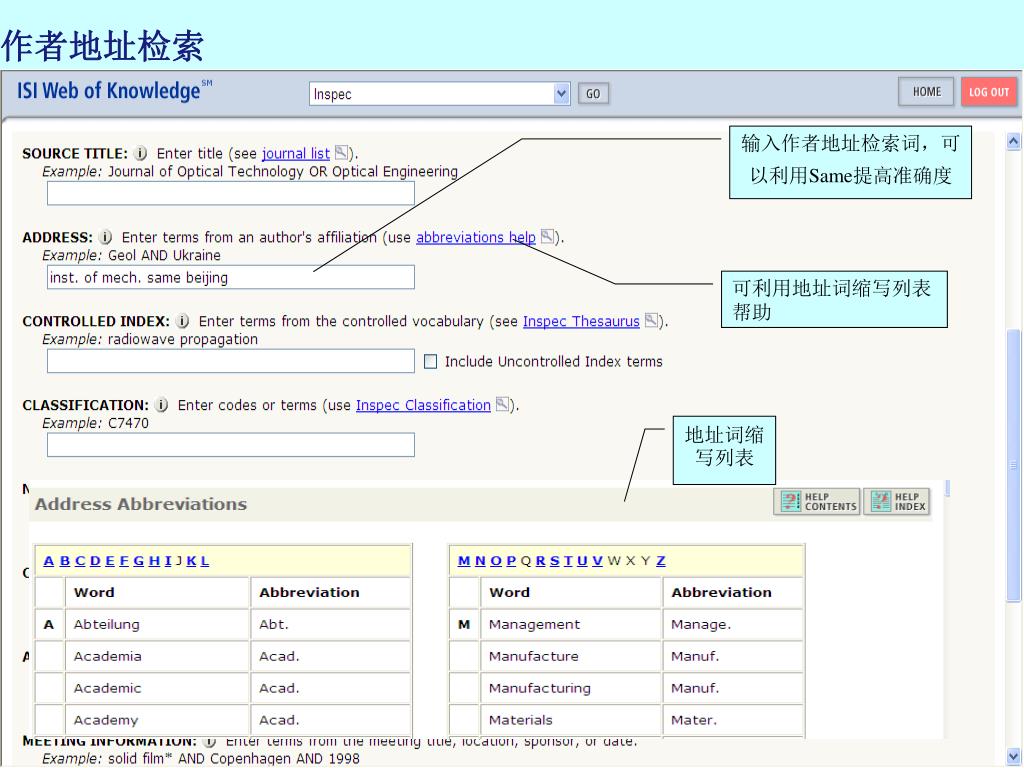Jump to letter D abbreviations
This screenshot has width=1024, height=768.
[x=95, y=561]
